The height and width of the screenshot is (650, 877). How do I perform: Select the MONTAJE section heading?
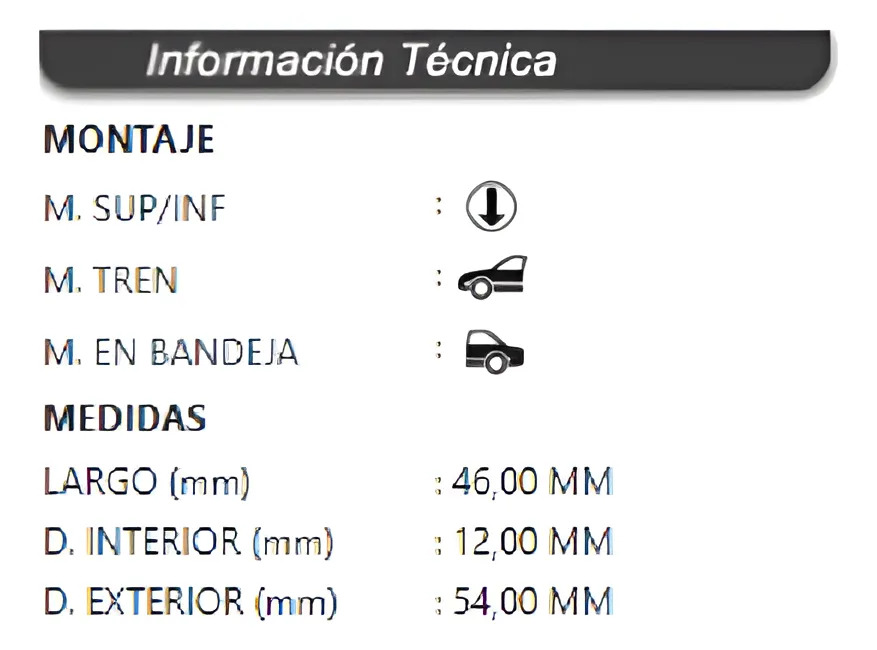[x=129, y=139]
